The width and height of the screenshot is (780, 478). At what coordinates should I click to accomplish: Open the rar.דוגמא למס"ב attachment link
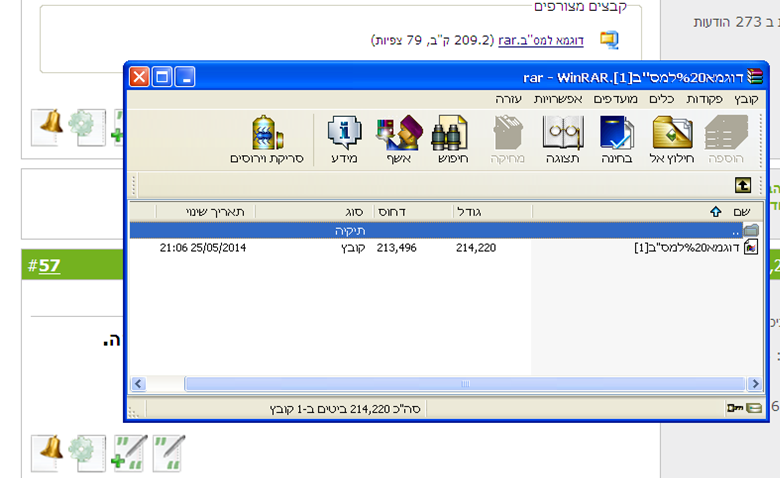(x=541, y=40)
